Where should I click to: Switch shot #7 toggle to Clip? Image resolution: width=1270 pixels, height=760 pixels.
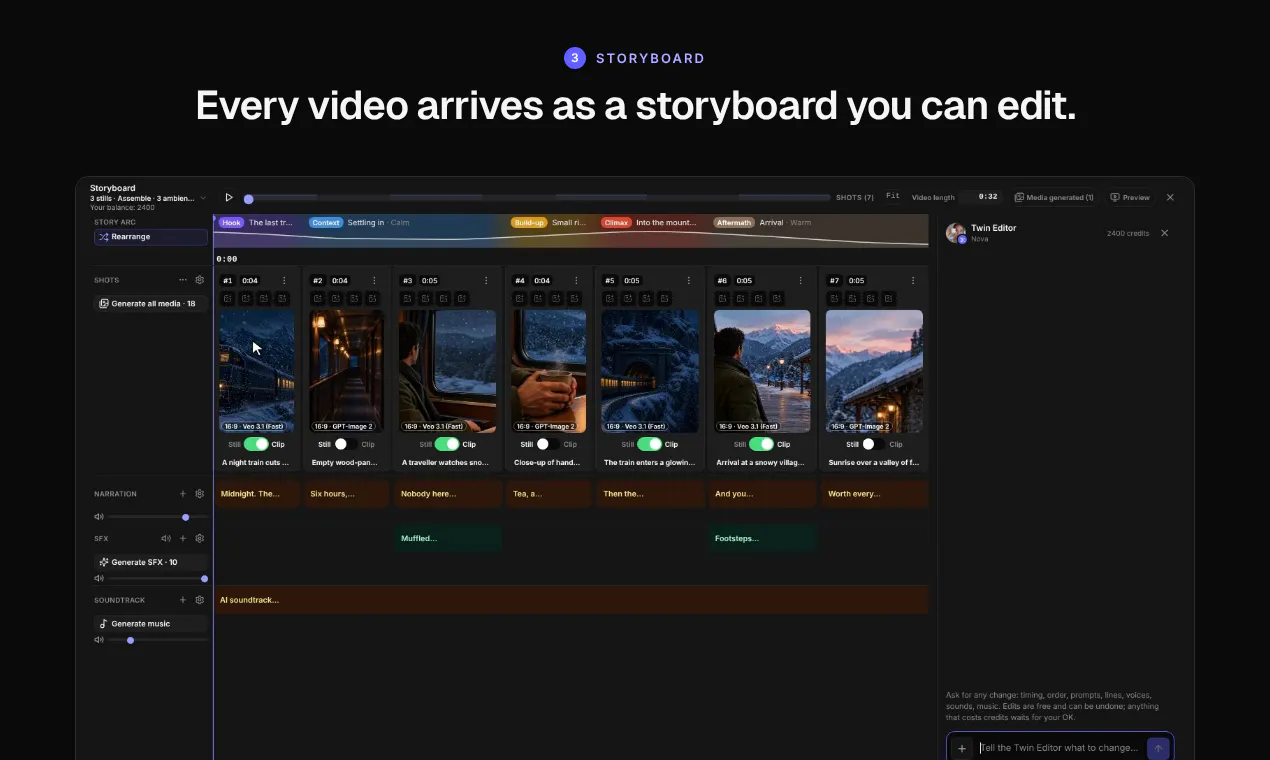pyautogui.click(x=873, y=444)
